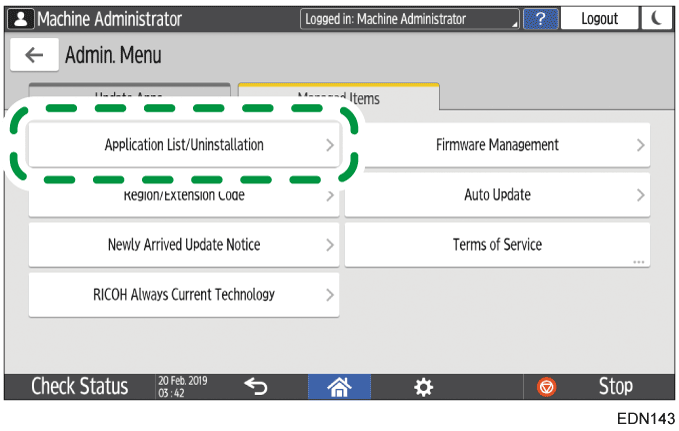679x431 pixels.
Task: Open Firmware Management
Action: pyautogui.click(x=497, y=145)
